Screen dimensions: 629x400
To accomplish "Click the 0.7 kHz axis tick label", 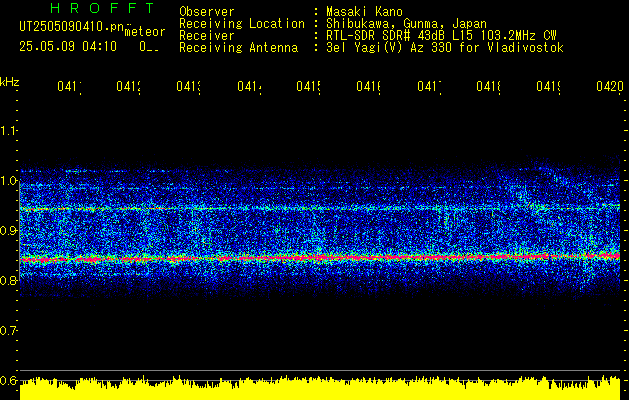I will point(8,331).
